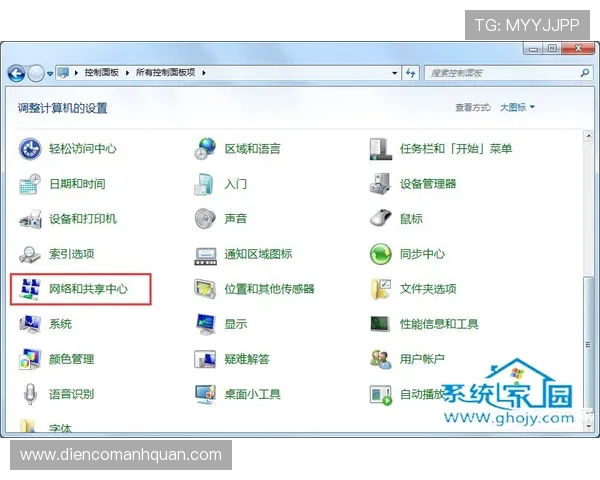Click the 鼠标 text label
Image resolution: width=600 pixels, height=480 pixels.
coord(411,219)
